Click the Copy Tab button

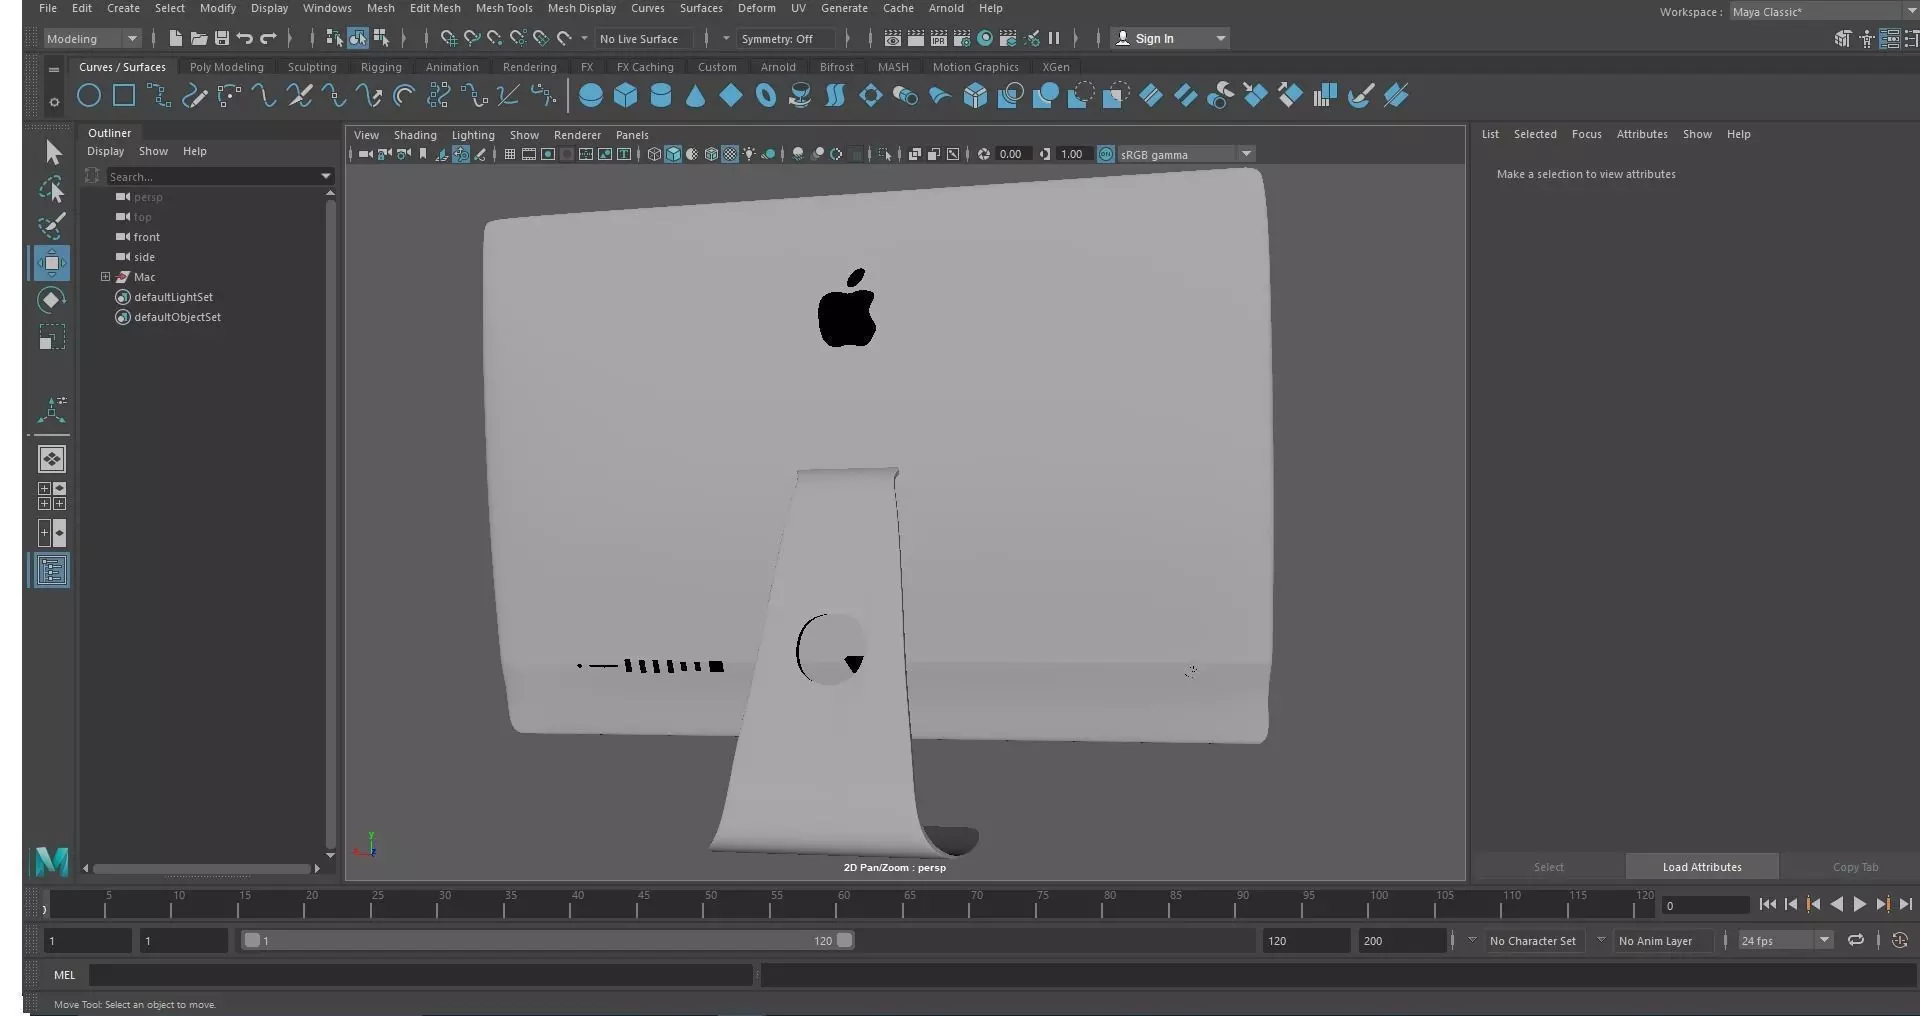1855,867
